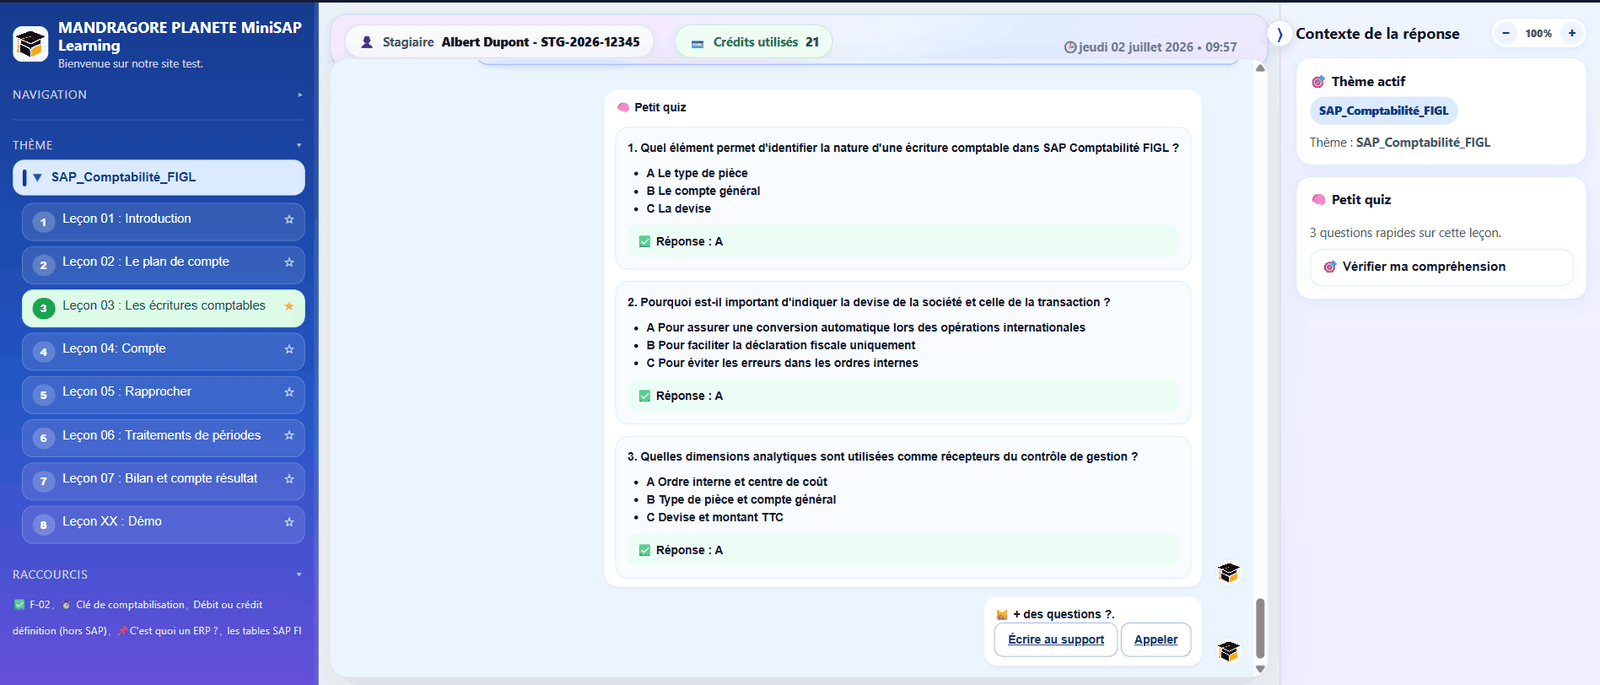This screenshot has height=685, width=1600.
Task: Click the card icon beside Crédits utilisés
Action: tap(698, 43)
